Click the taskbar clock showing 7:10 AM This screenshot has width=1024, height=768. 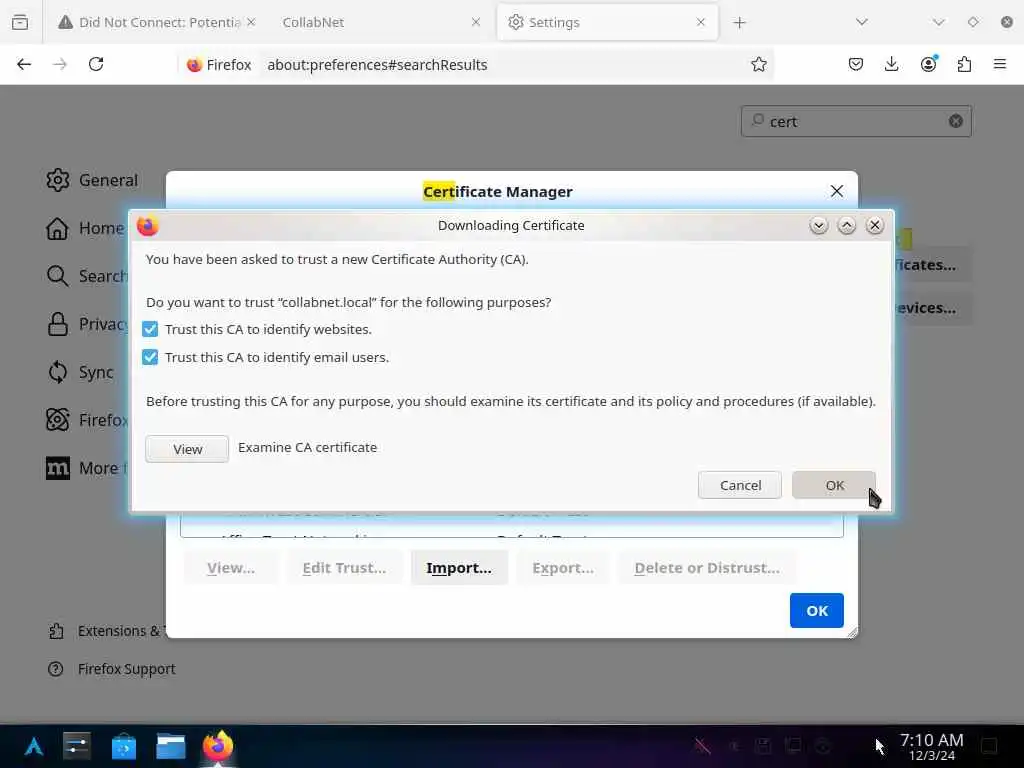click(931, 746)
